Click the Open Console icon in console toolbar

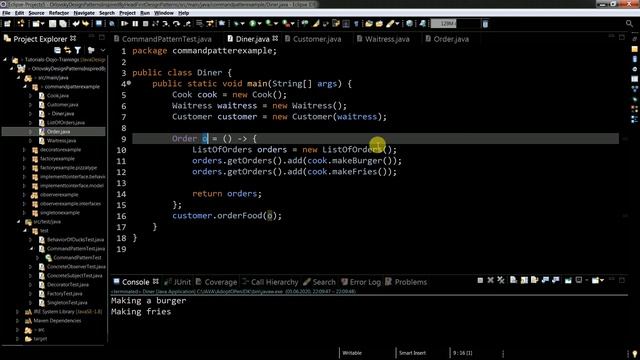point(596,280)
